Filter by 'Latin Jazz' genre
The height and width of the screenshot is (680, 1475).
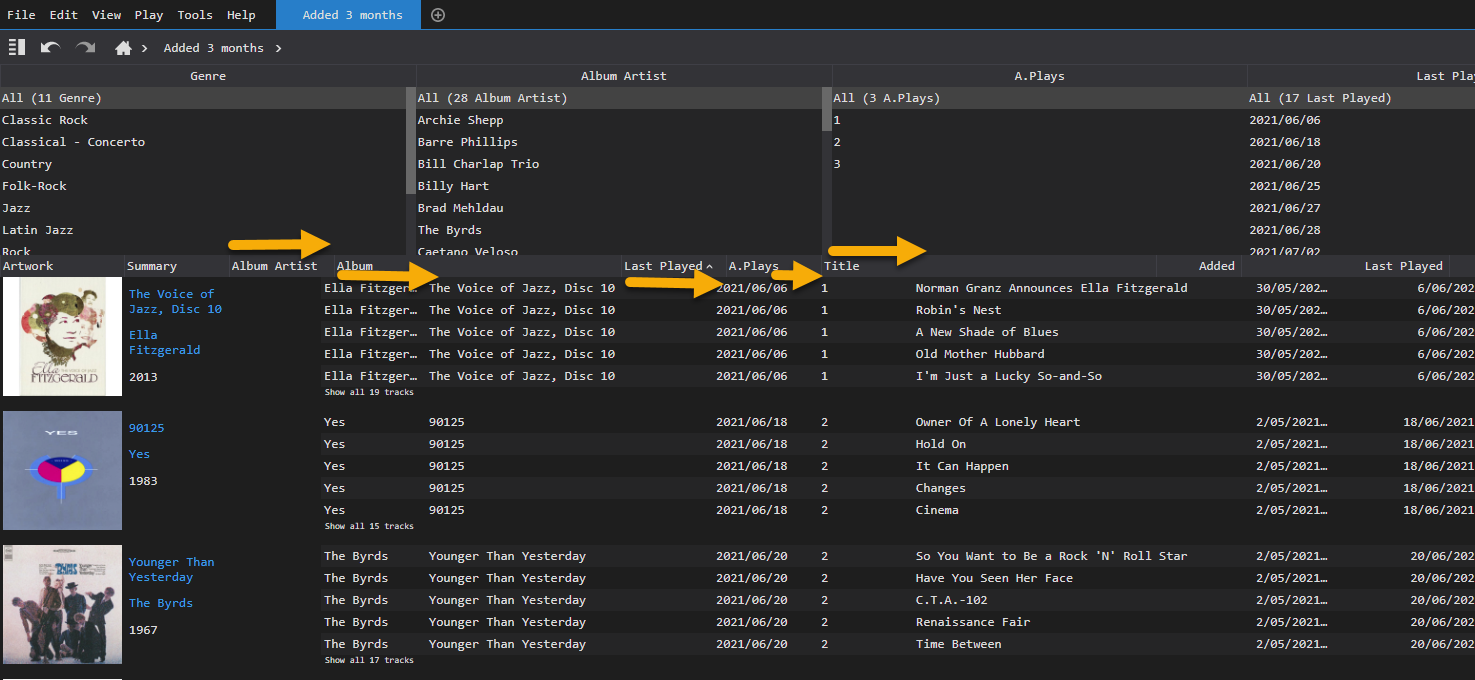(x=36, y=230)
